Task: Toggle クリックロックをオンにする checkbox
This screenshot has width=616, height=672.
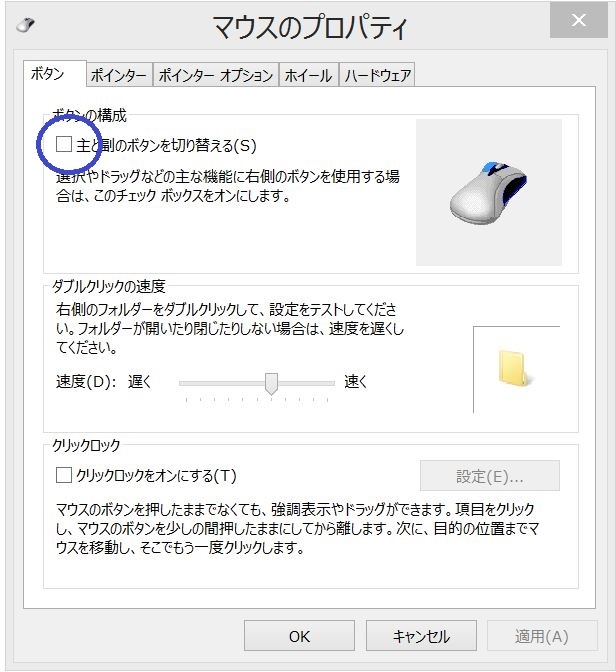Action: 64,475
